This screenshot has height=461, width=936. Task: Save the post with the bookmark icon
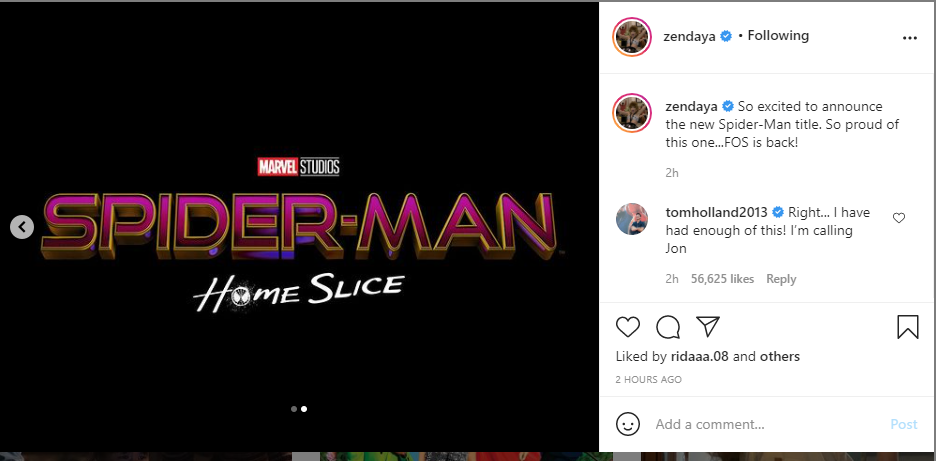click(907, 327)
